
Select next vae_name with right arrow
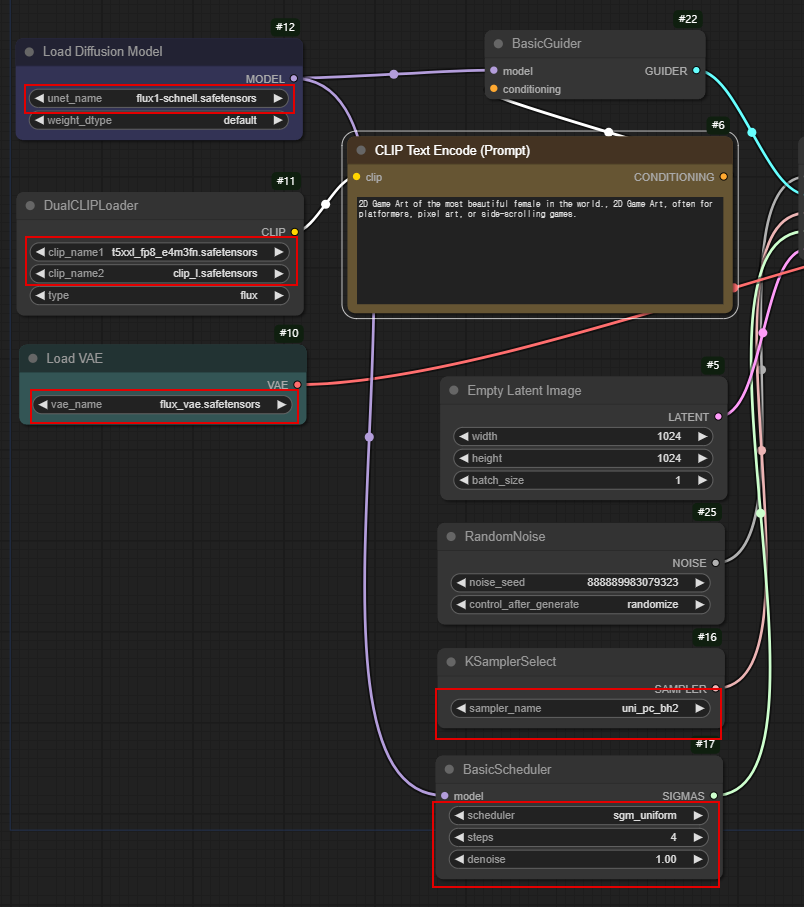[281, 404]
